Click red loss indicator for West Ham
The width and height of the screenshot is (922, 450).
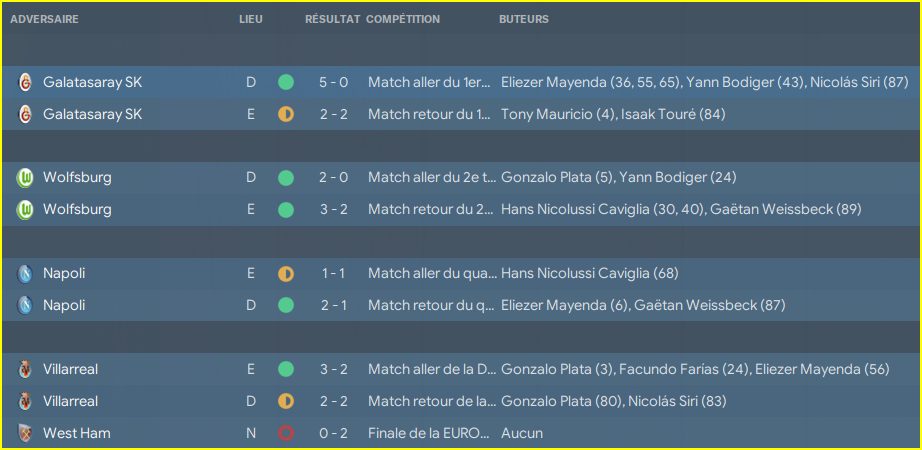[x=286, y=434]
